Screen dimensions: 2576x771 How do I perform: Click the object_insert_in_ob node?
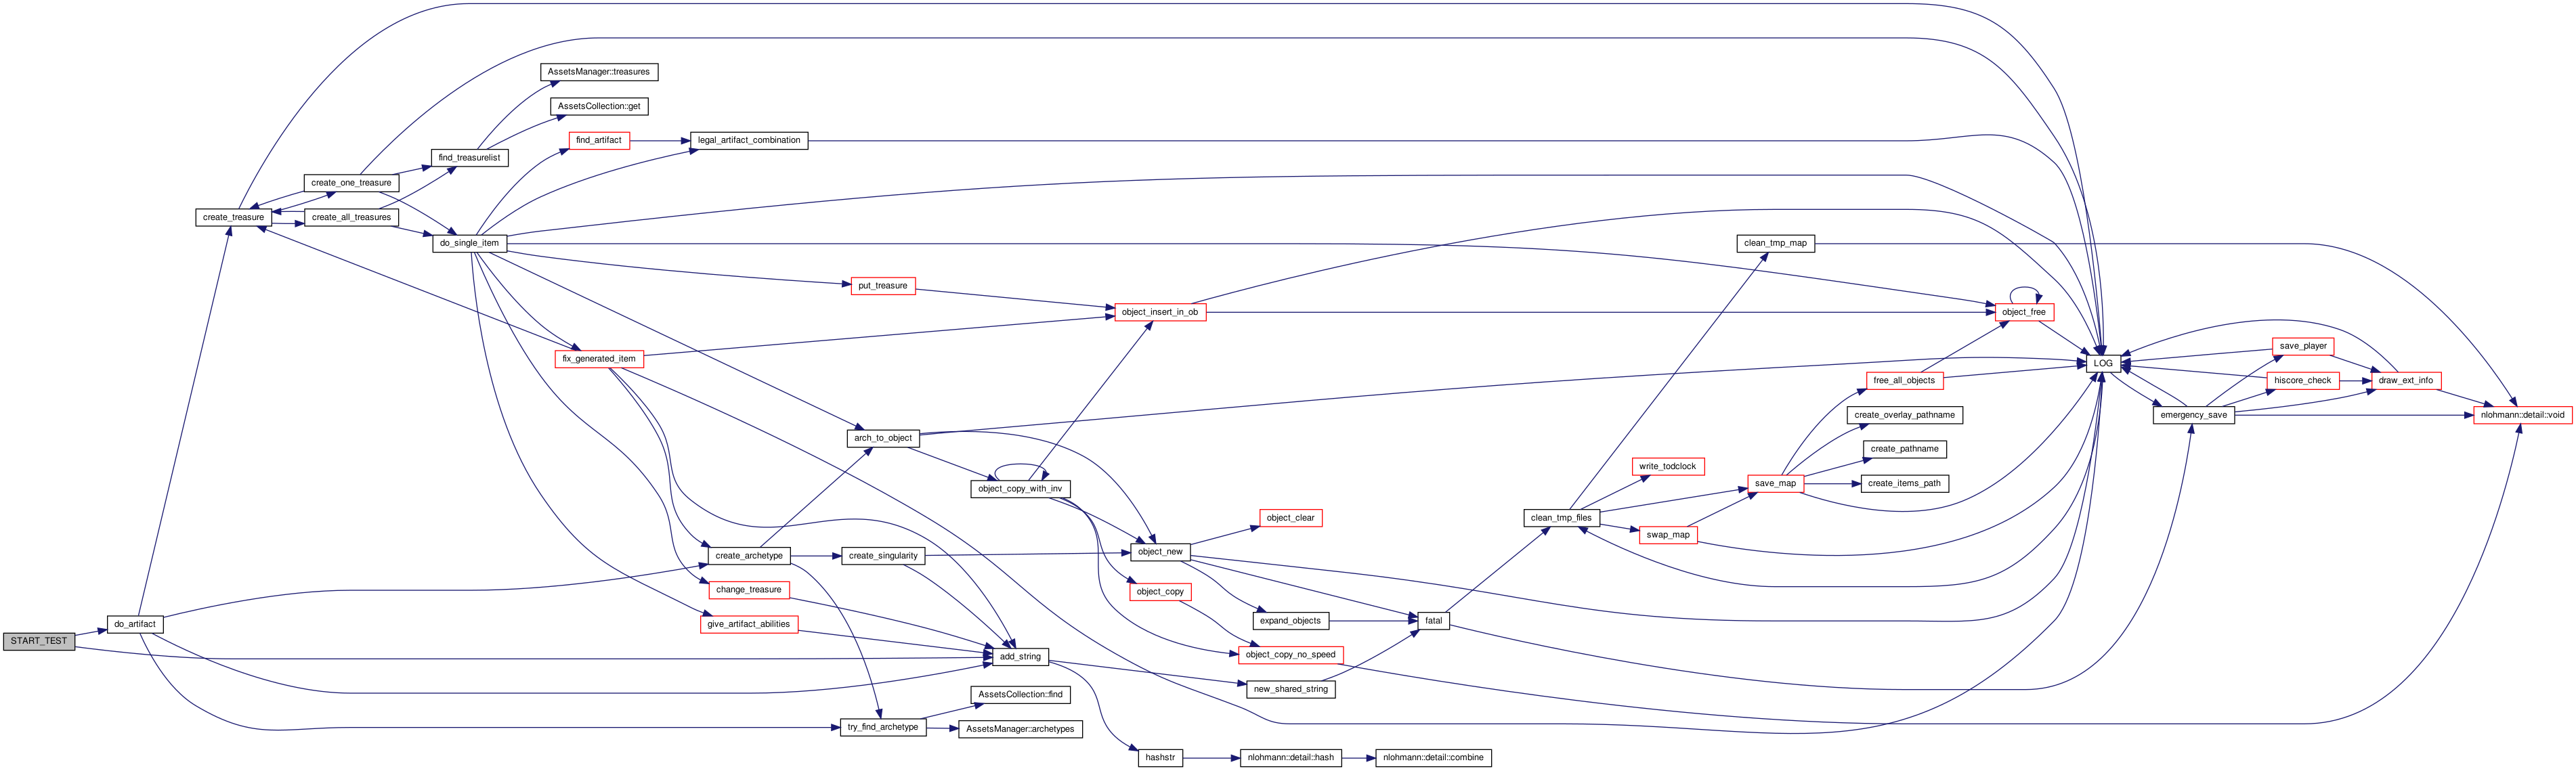point(1160,312)
